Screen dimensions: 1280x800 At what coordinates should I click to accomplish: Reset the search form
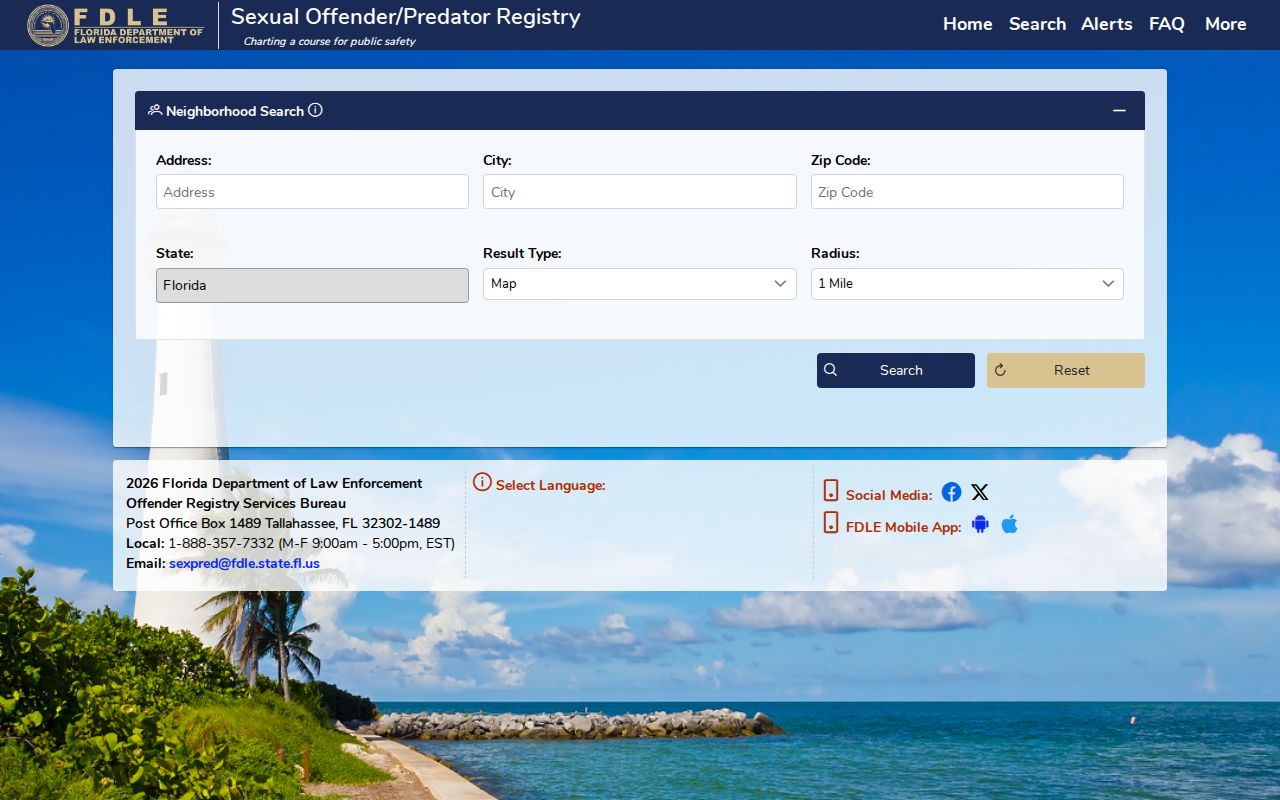click(x=1066, y=370)
